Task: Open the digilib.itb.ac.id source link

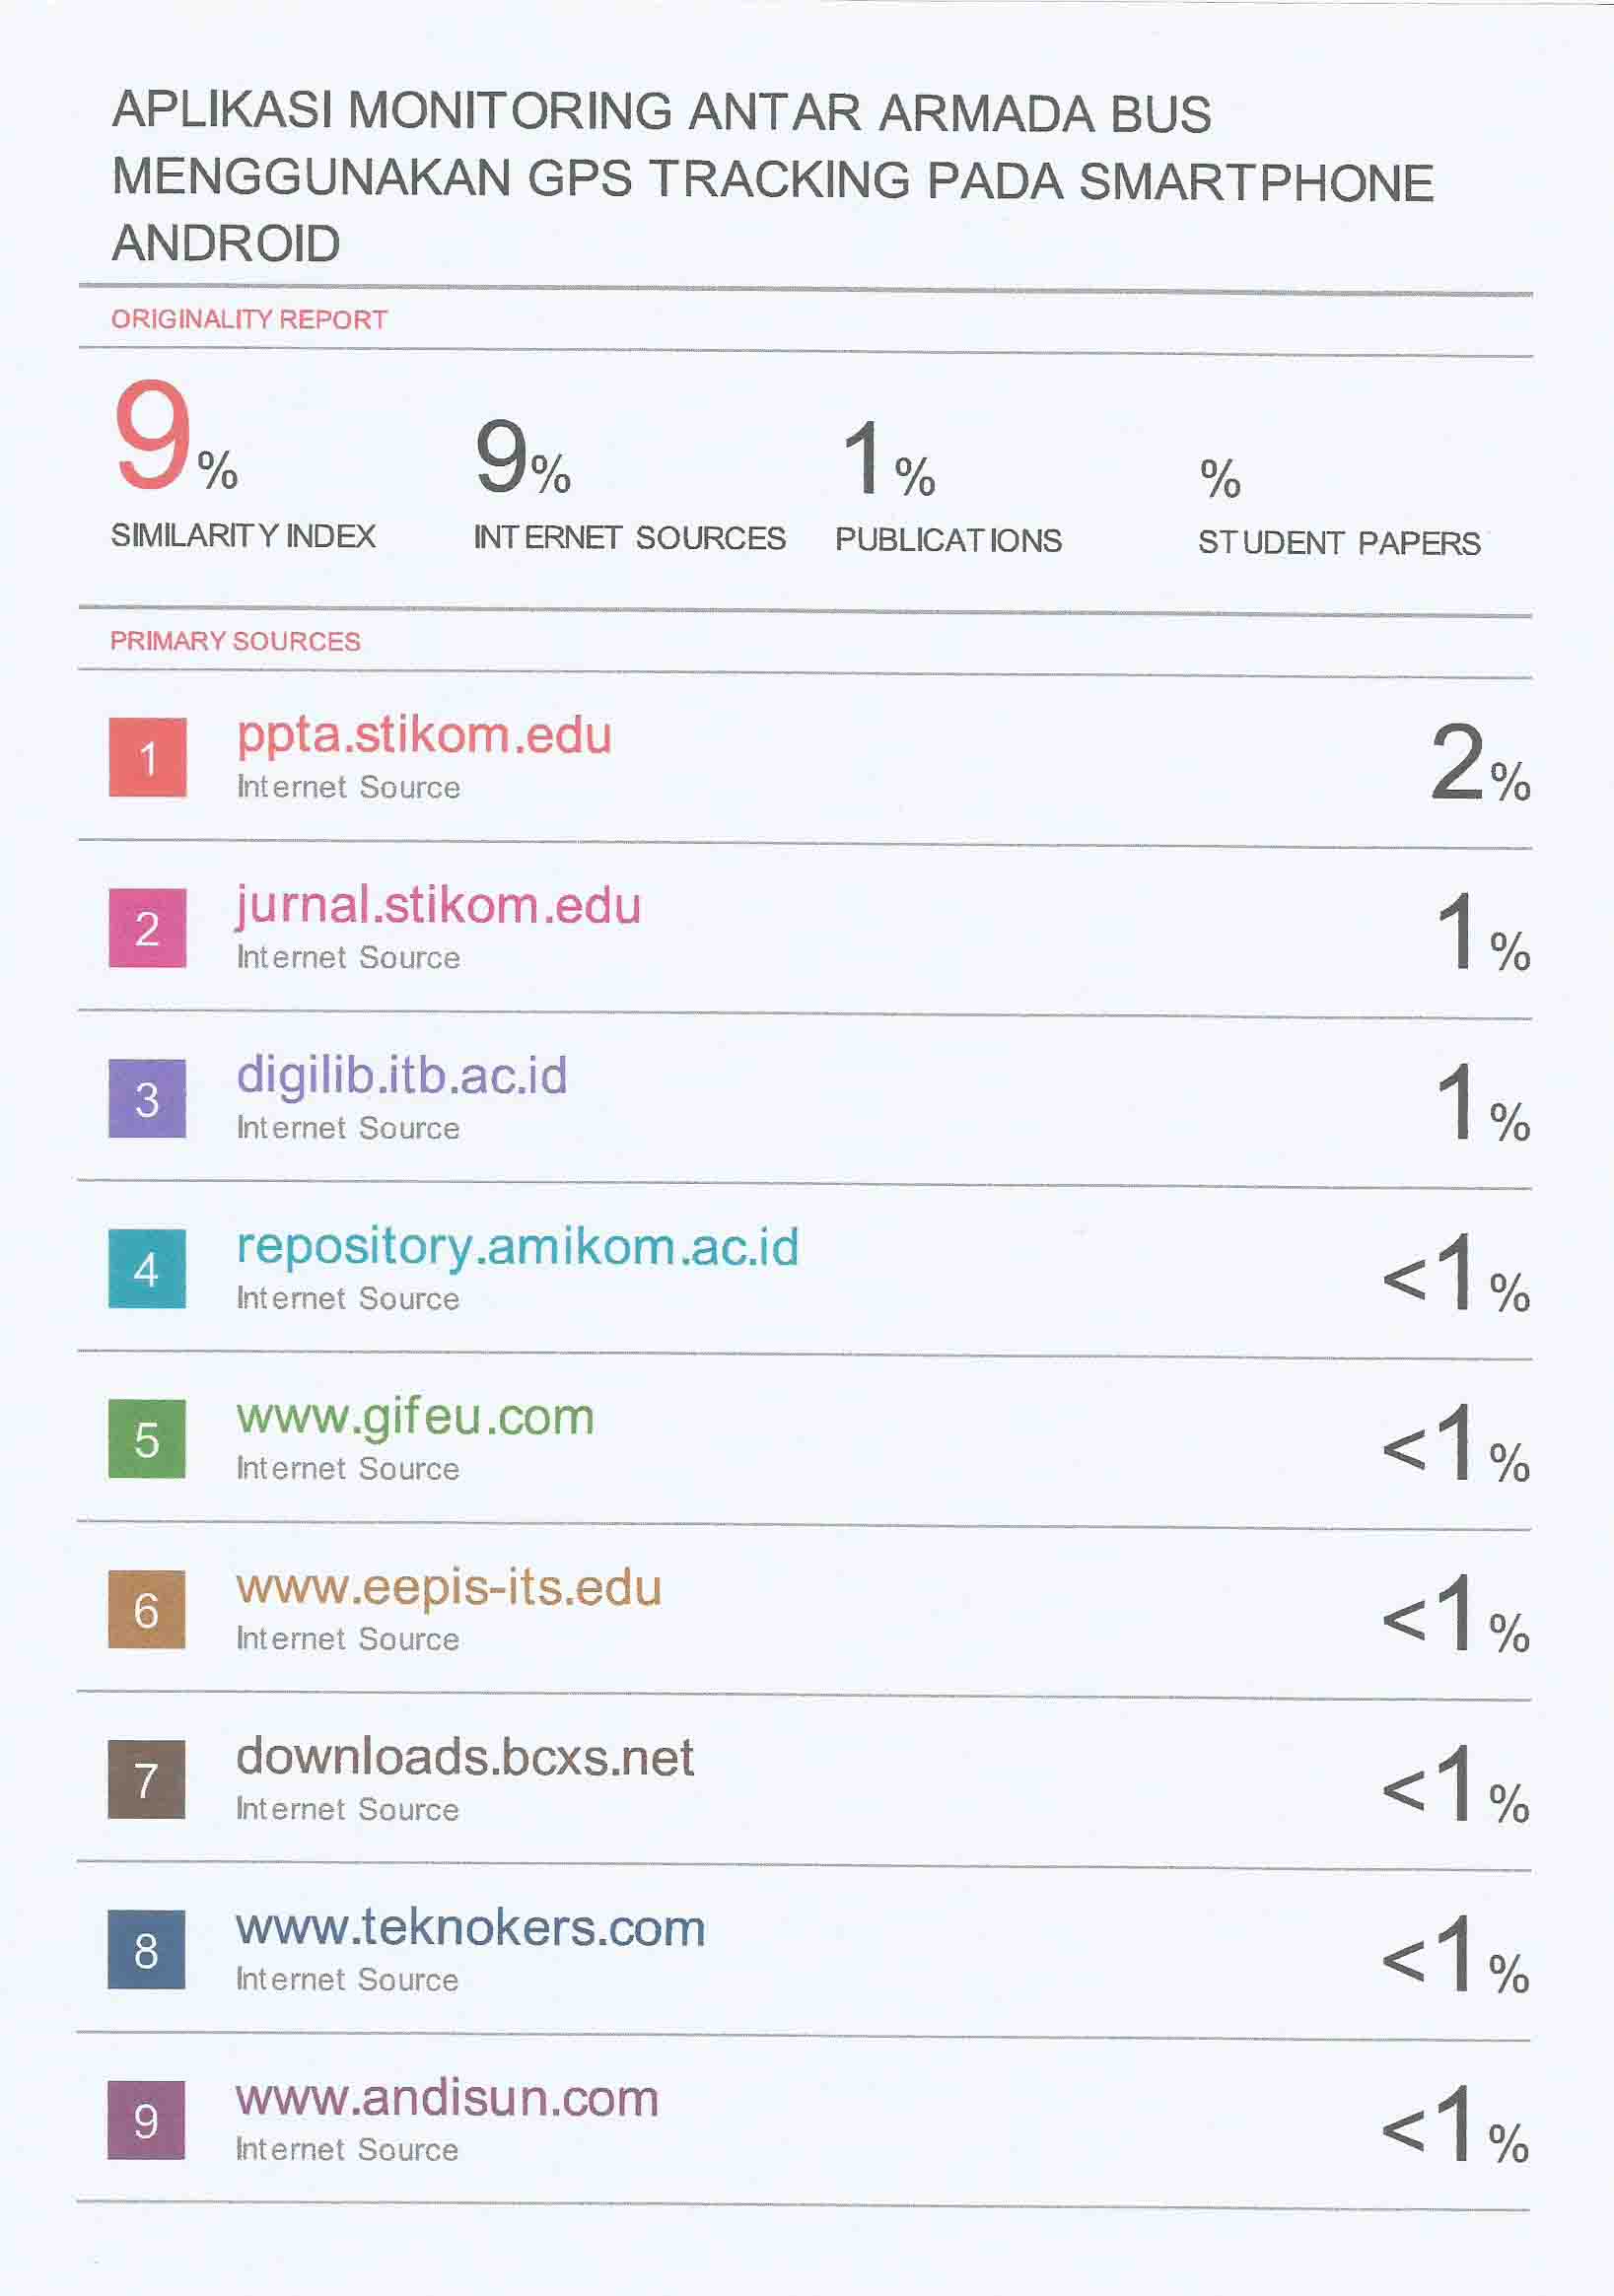Action: tap(402, 1076)
